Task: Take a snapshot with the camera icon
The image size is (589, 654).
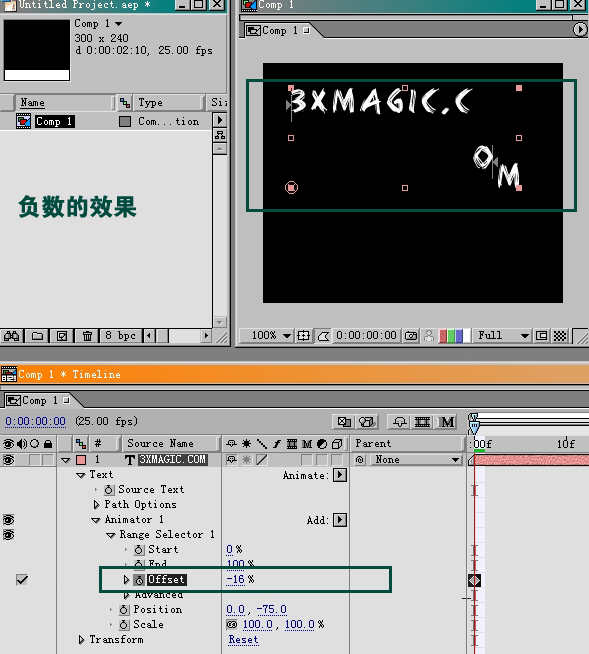Action: [x=411, y=335]
